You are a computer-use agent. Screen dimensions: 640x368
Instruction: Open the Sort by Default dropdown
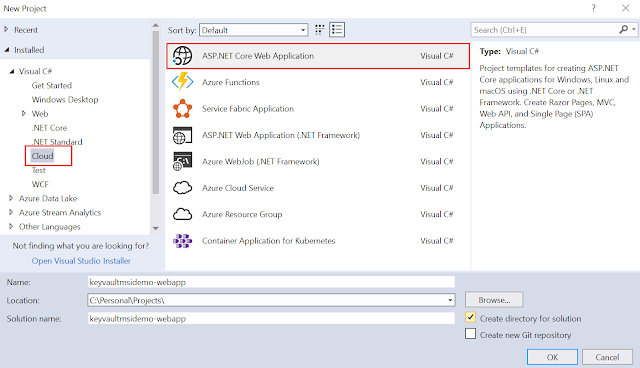pyautogui.click(x=253, y=30)
